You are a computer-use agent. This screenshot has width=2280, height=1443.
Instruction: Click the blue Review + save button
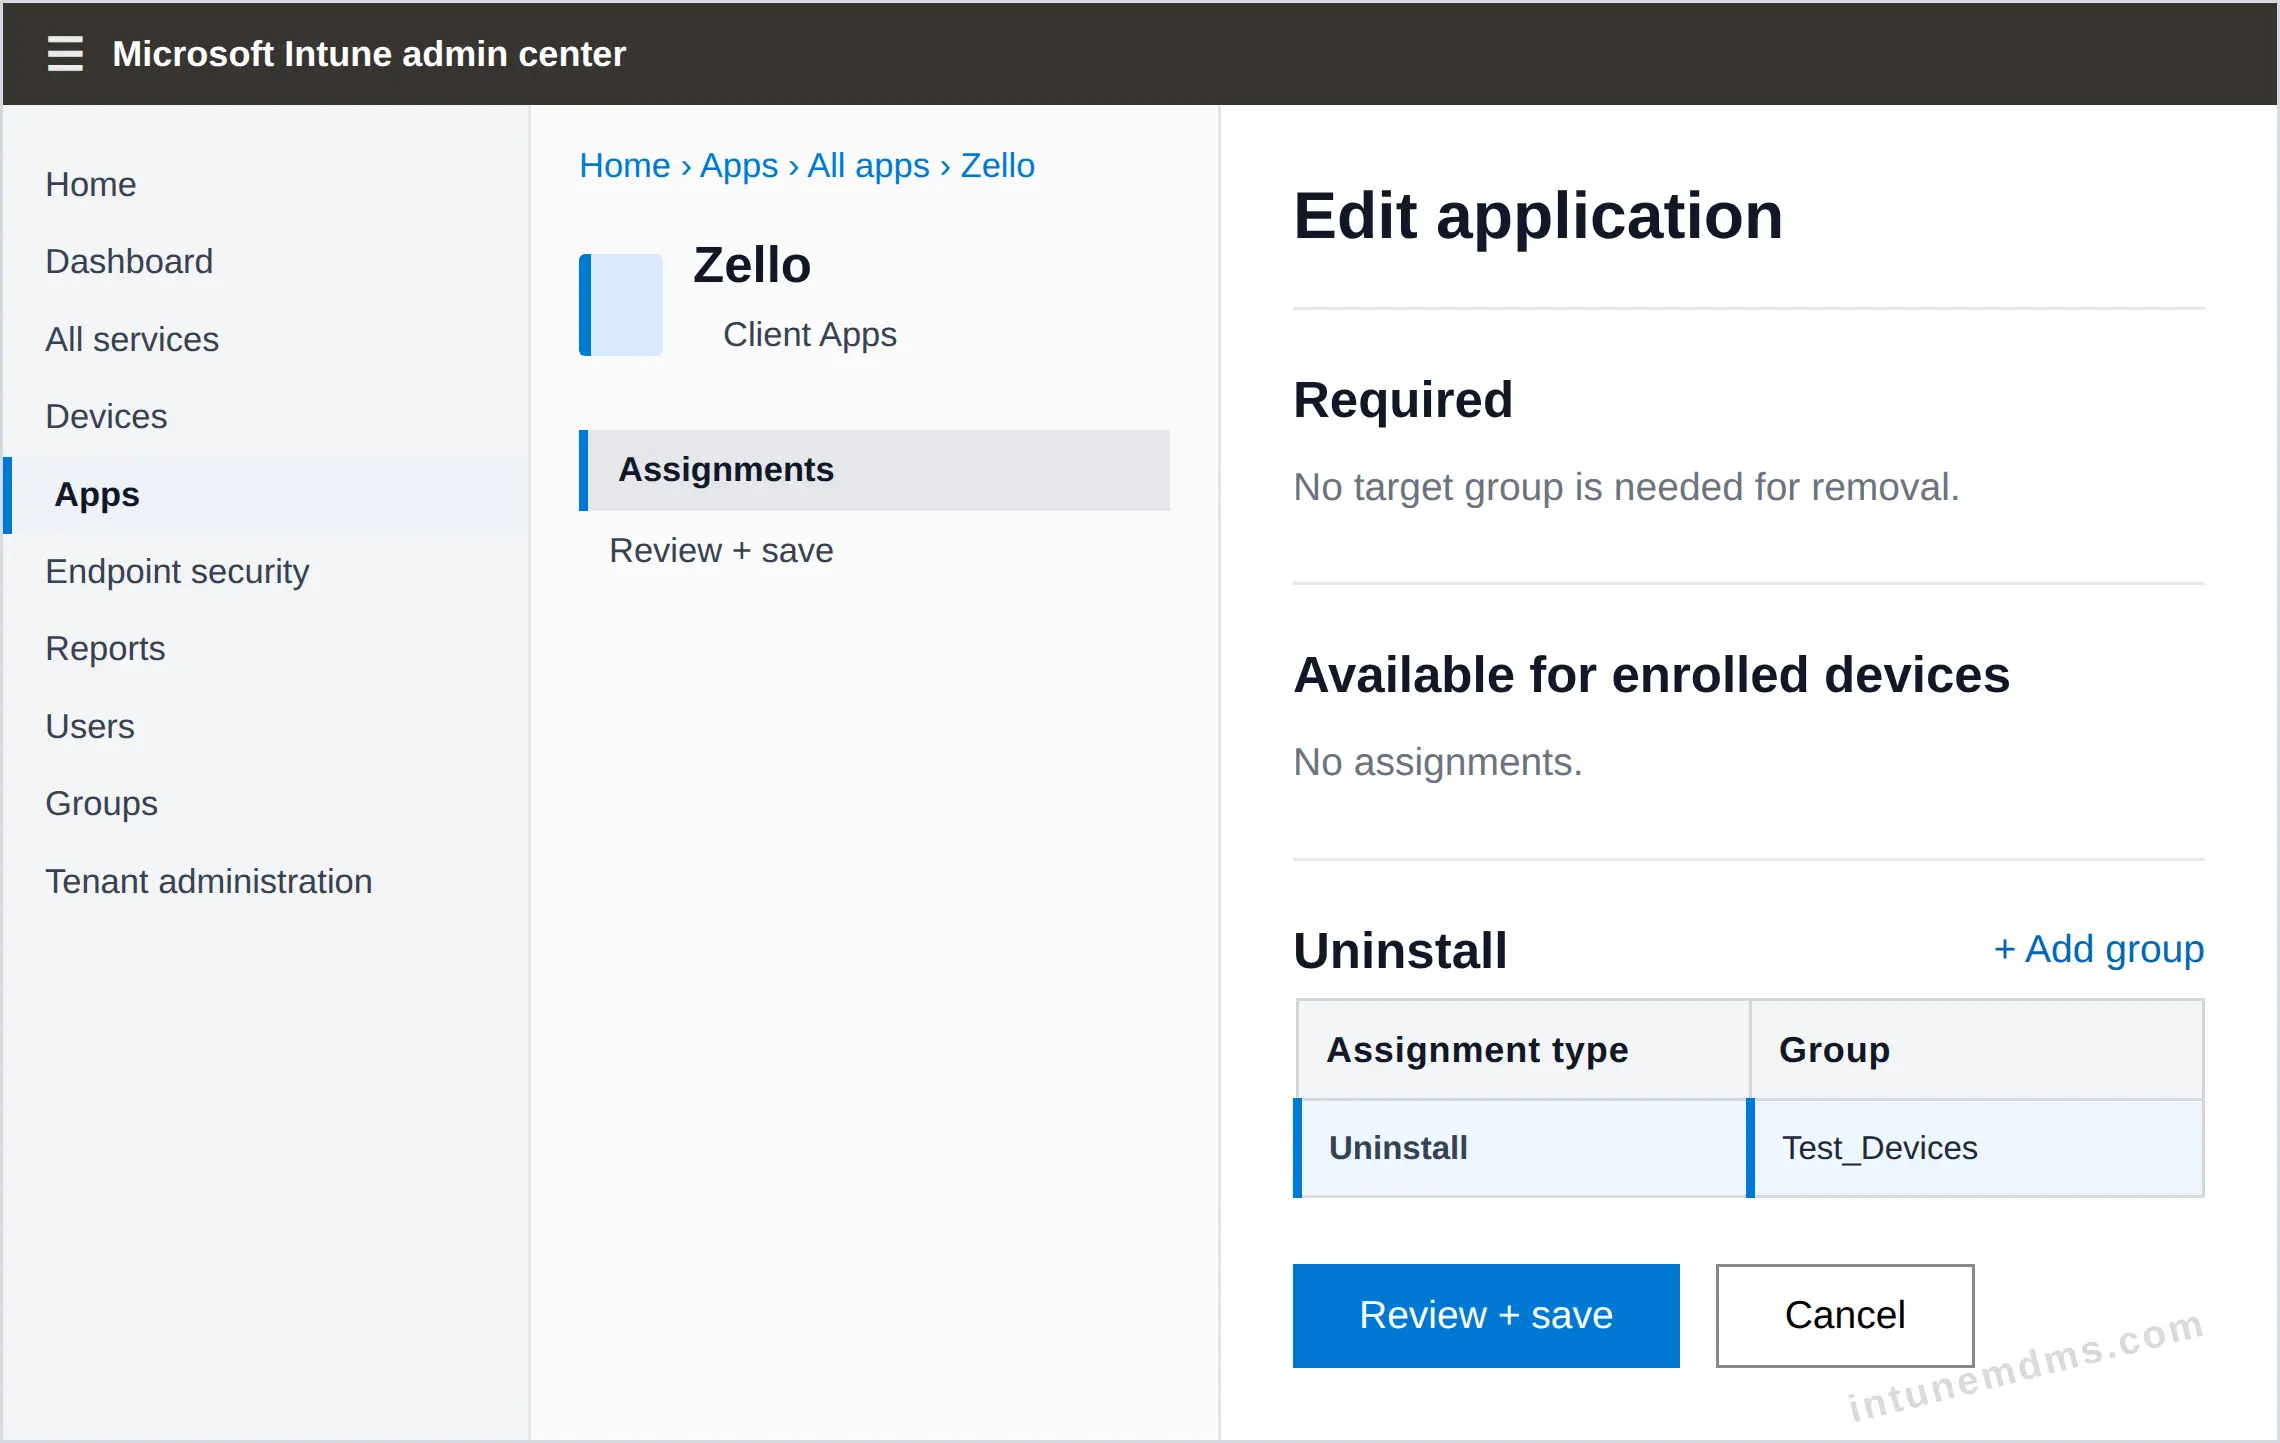click(1486, 1316)
